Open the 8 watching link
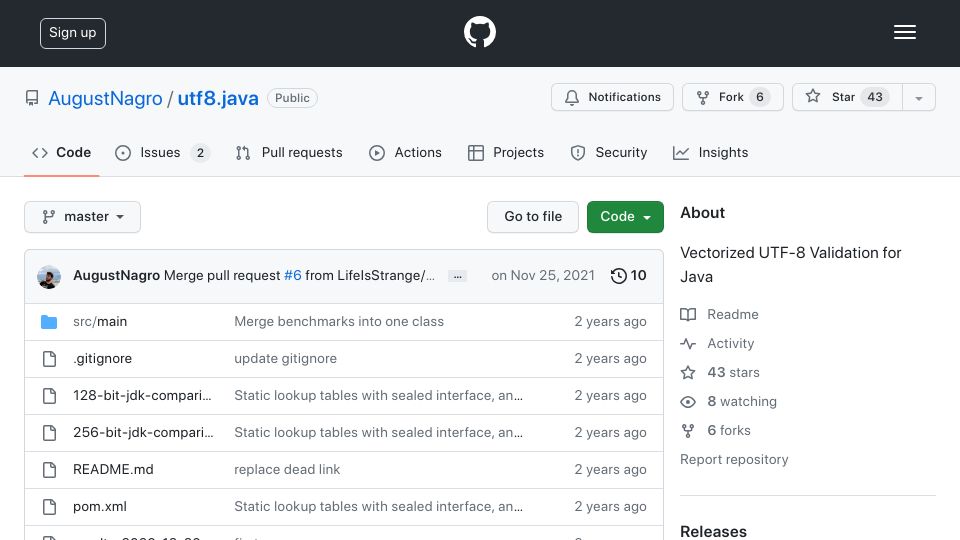 [742, 401]
